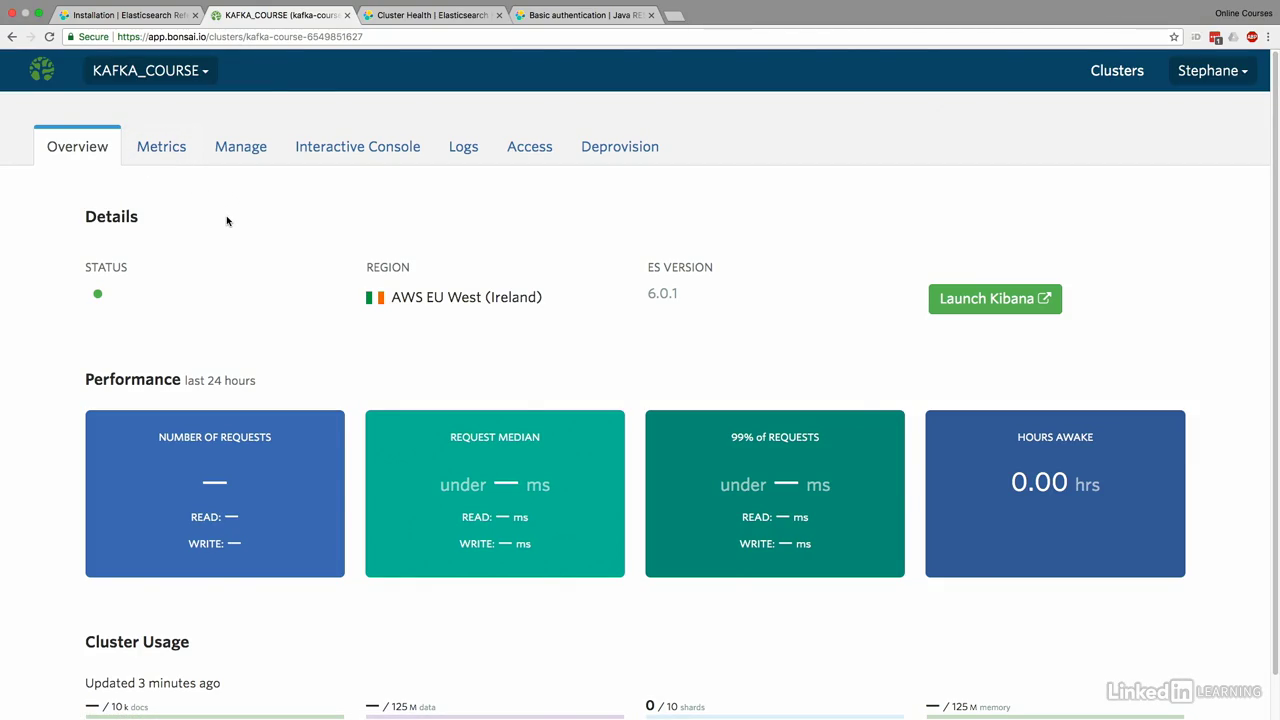The height and width of the screenshot is (720, 1280).
Task: Launch Kibana with the green button
Action: pos(995,298)
